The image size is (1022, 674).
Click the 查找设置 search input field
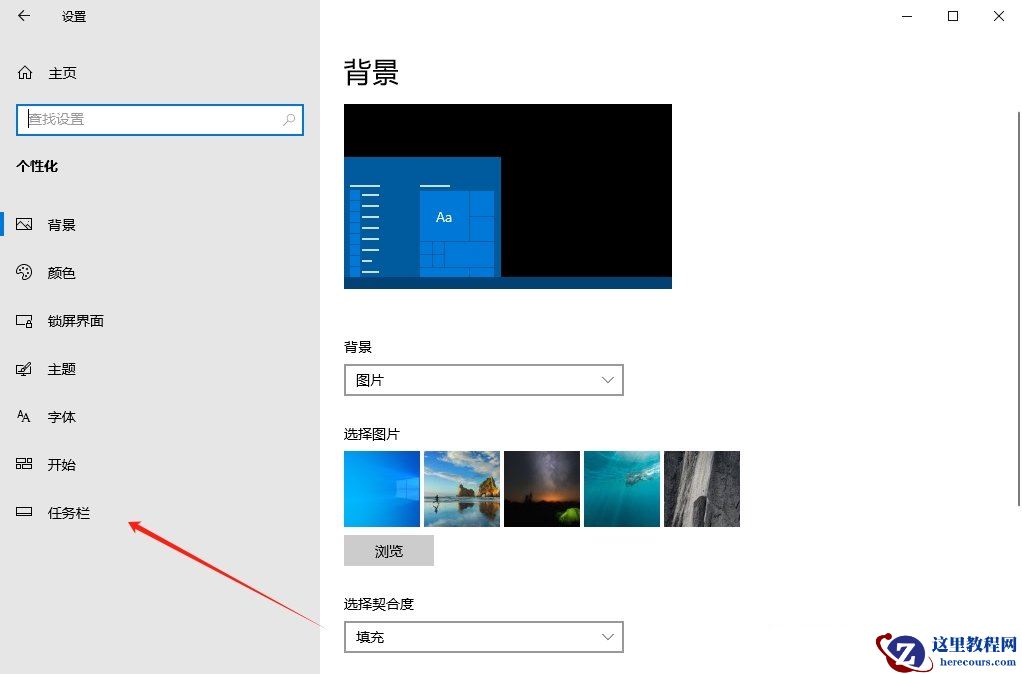click(x=150, y=119)
